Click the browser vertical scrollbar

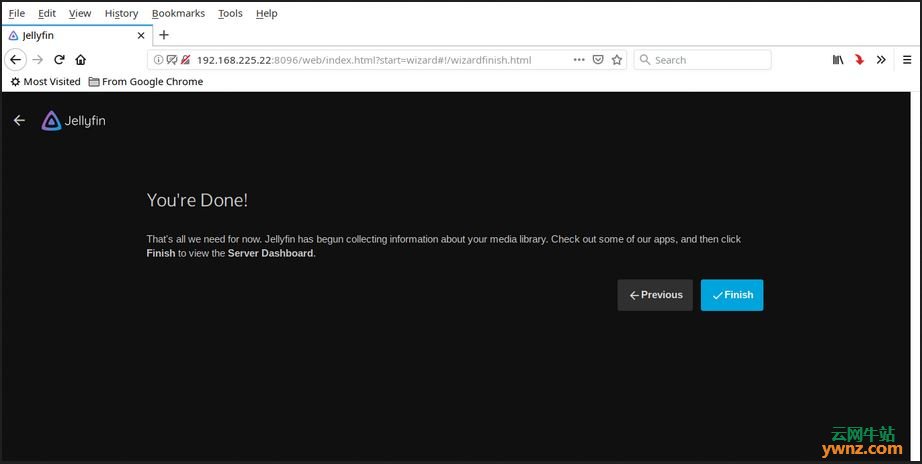[x=916, y=276]
